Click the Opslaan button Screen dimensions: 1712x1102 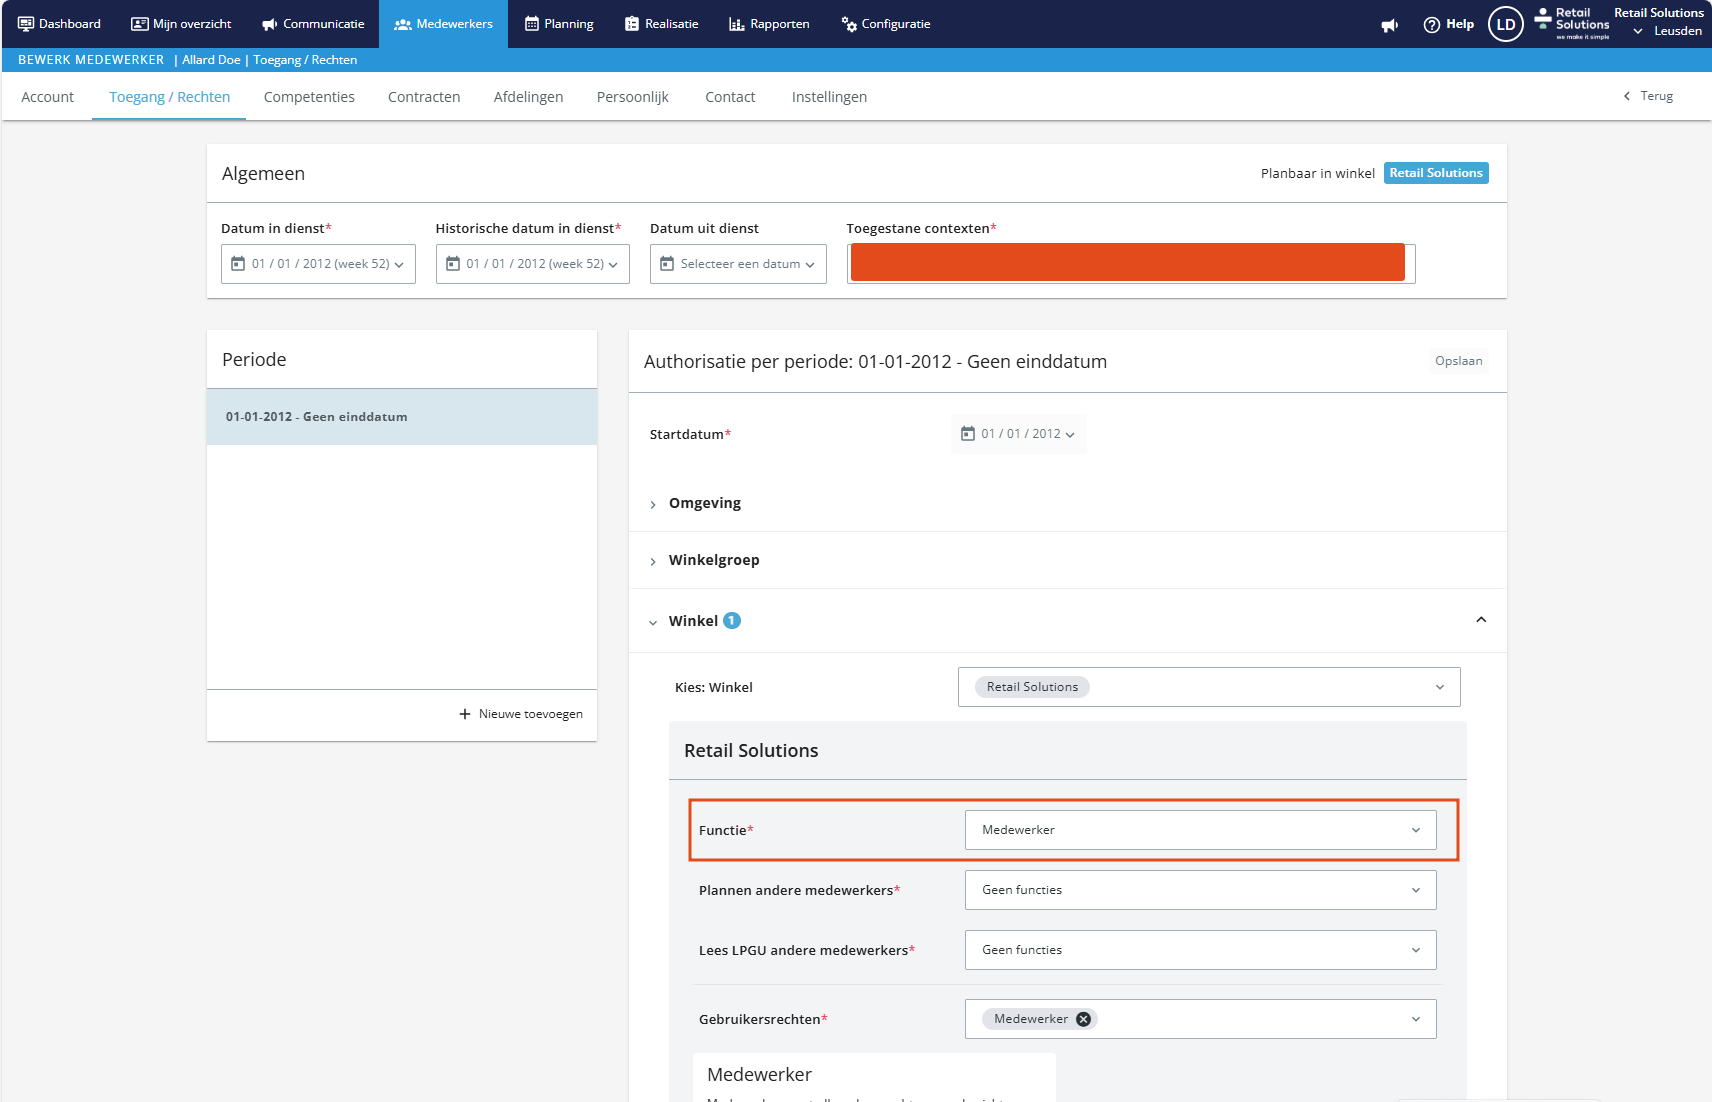1458,361
